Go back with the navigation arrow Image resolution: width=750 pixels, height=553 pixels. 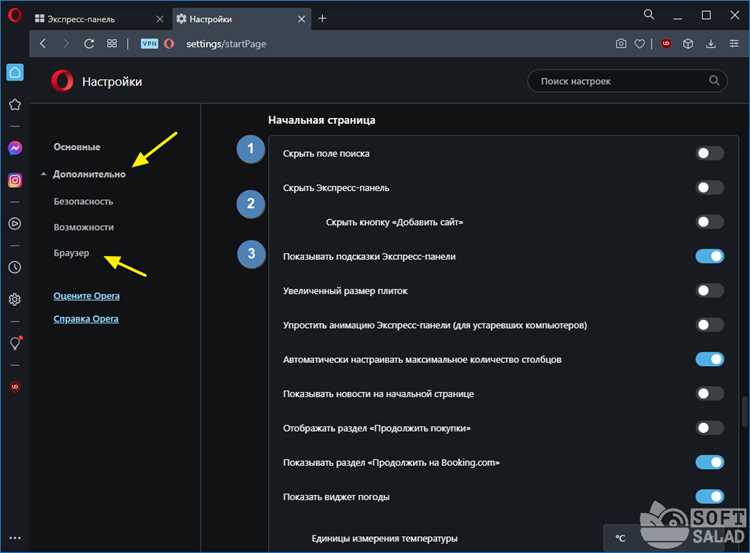tap(43, 44)
